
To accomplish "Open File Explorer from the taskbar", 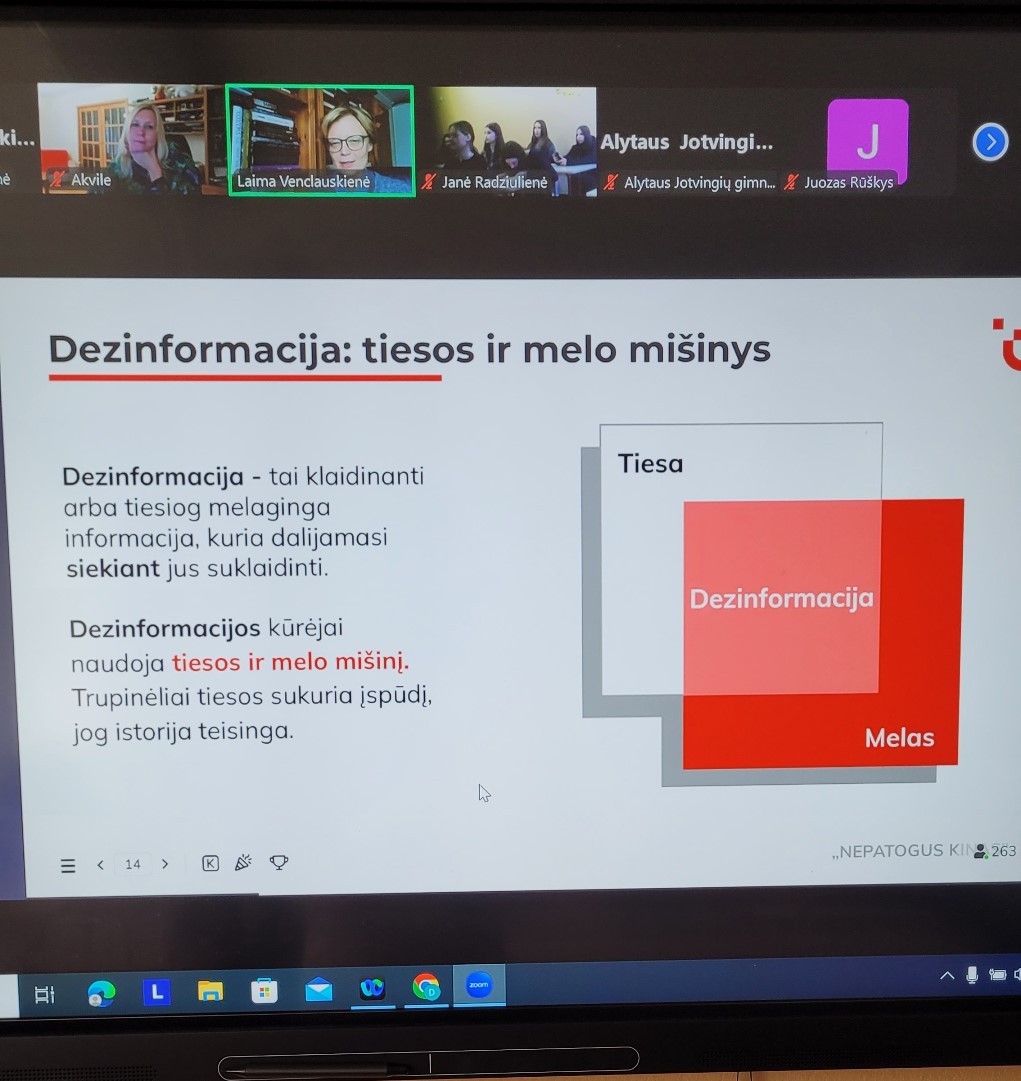I will click(x=210, y=991).
